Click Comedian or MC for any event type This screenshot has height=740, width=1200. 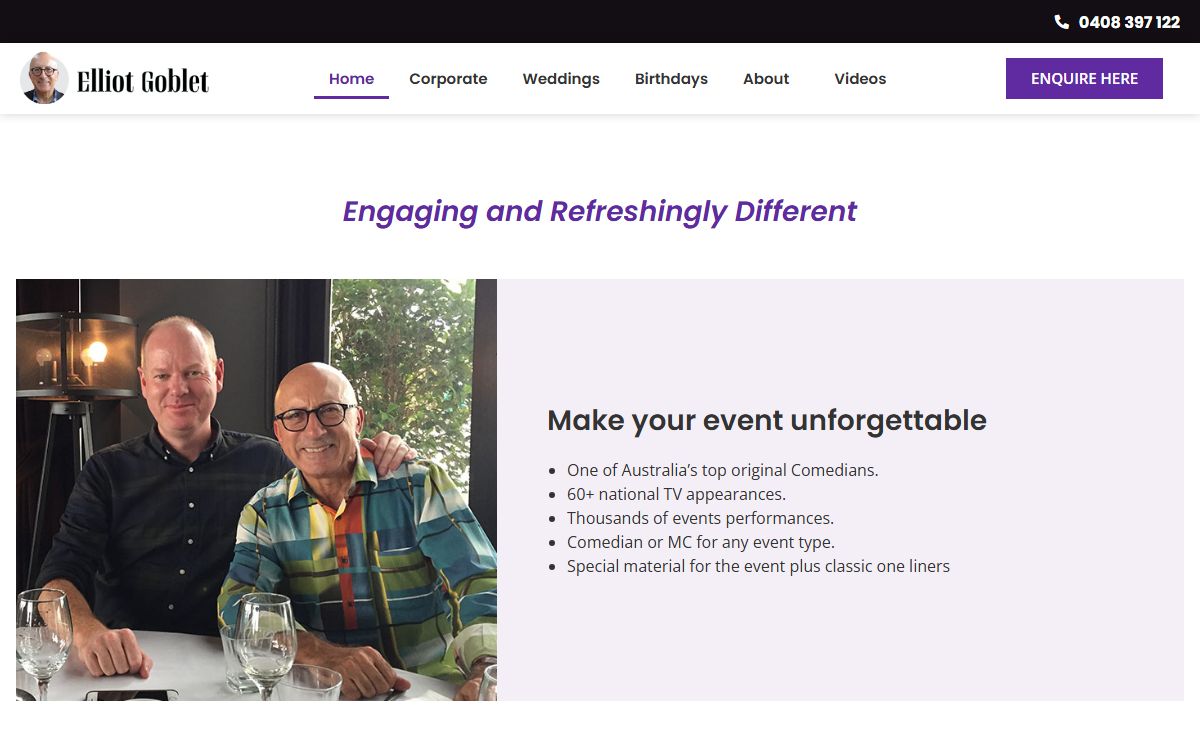click(701, 542)
